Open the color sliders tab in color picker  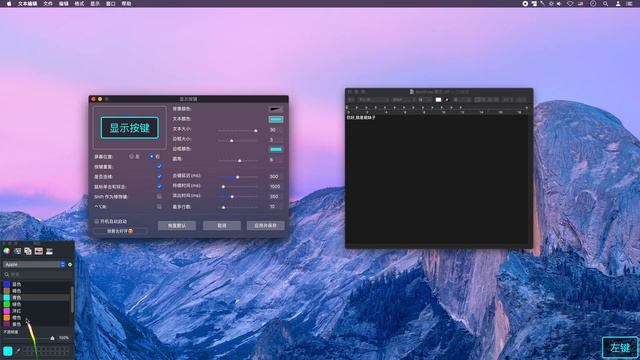click(x=17, y=251)
